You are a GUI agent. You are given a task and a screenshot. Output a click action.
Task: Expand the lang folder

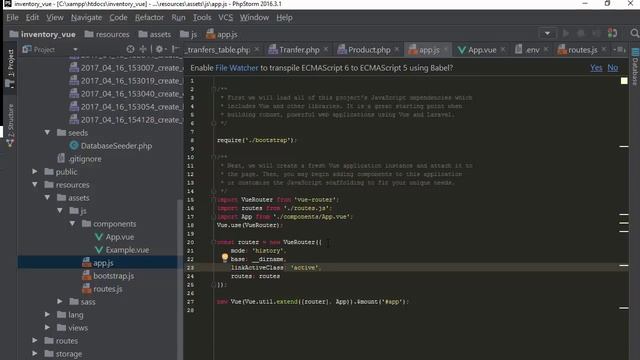47,314
